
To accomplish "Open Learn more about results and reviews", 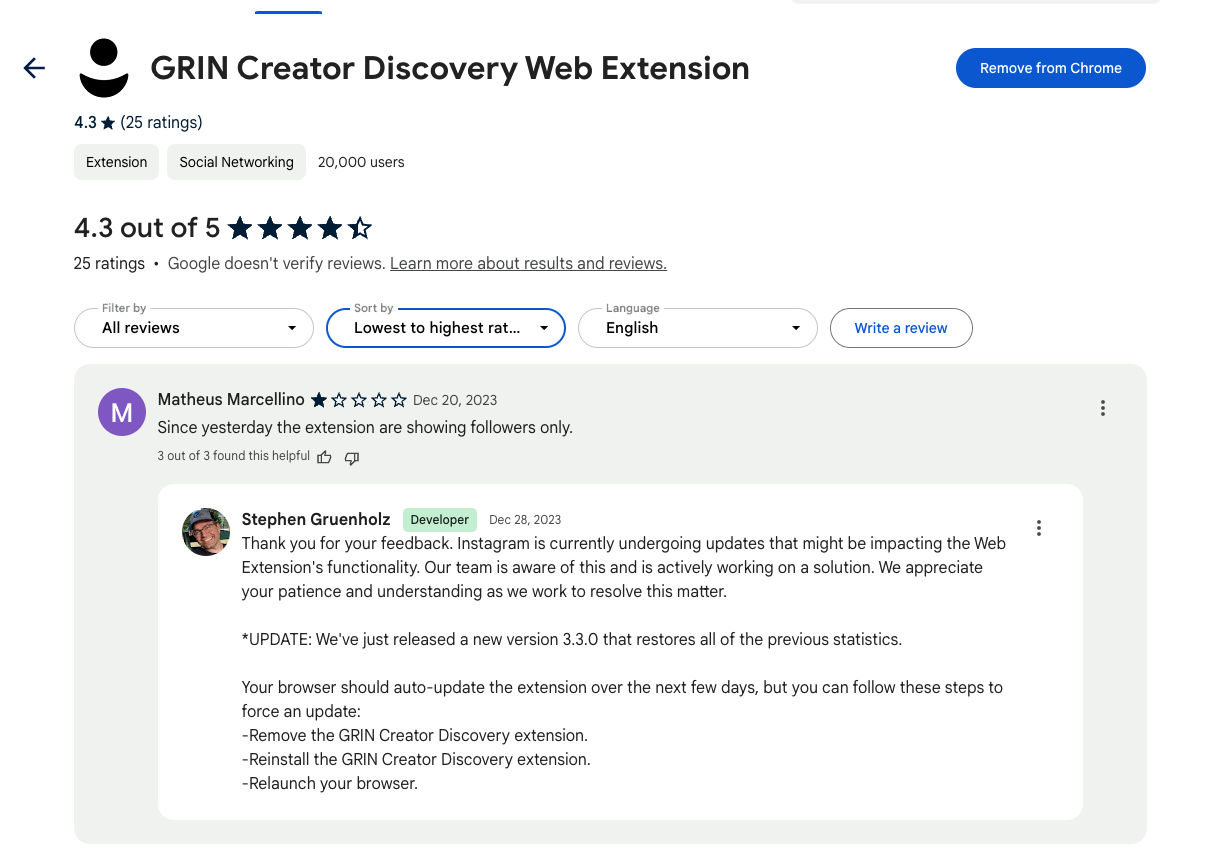I will [528, 264].
